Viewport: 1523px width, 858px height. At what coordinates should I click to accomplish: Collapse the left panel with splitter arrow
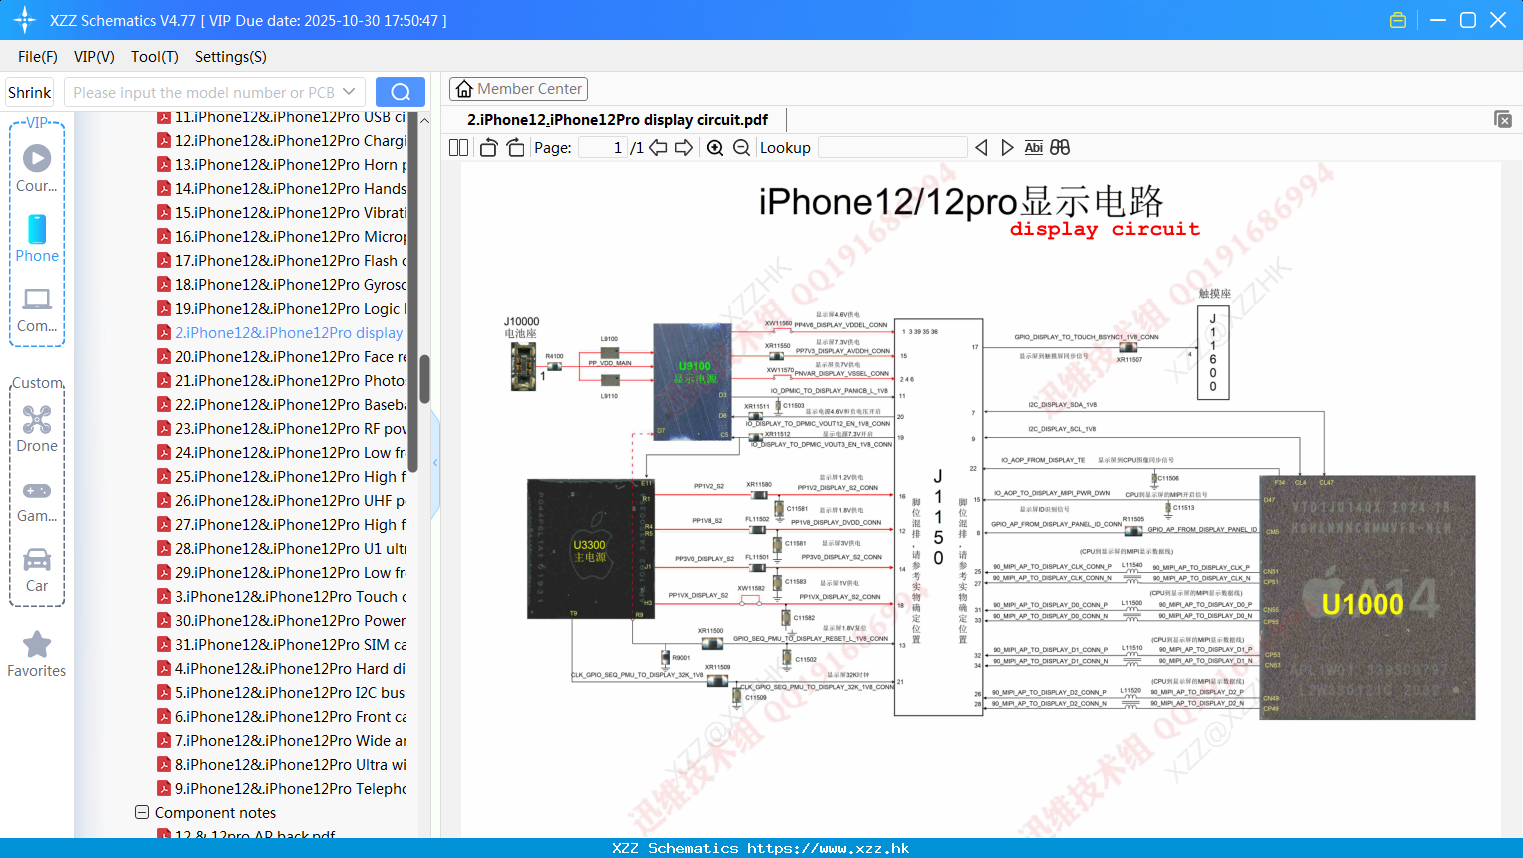click(x=435, y=462)
